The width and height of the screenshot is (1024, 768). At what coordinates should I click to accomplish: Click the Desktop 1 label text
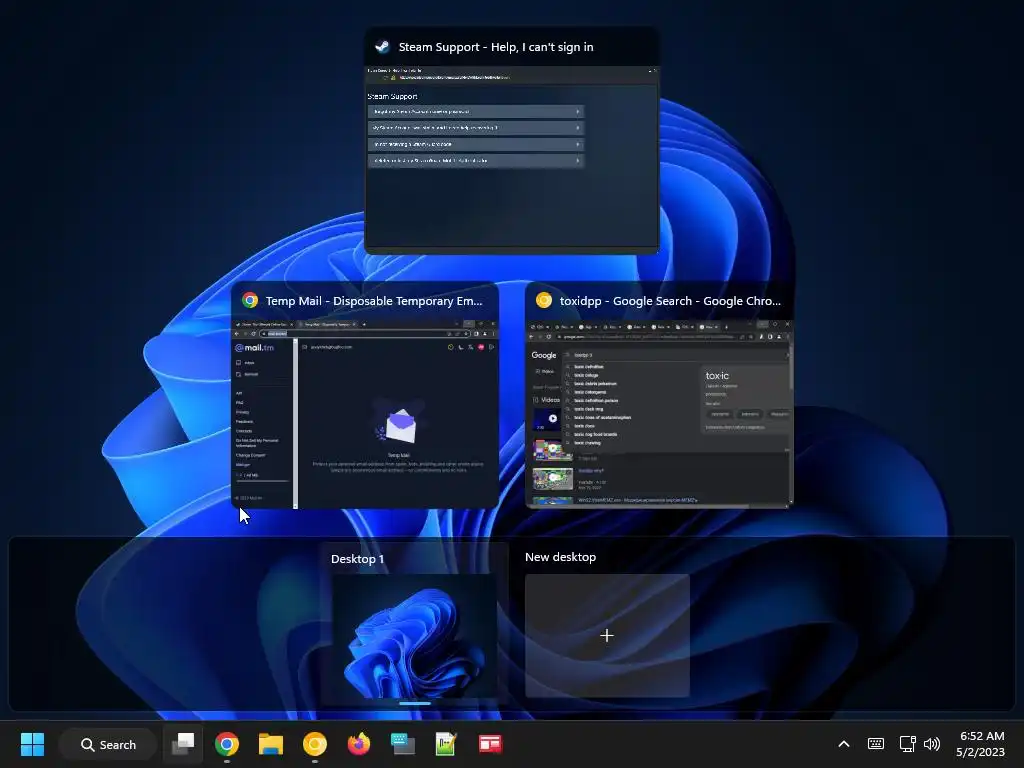click(357, 559)
